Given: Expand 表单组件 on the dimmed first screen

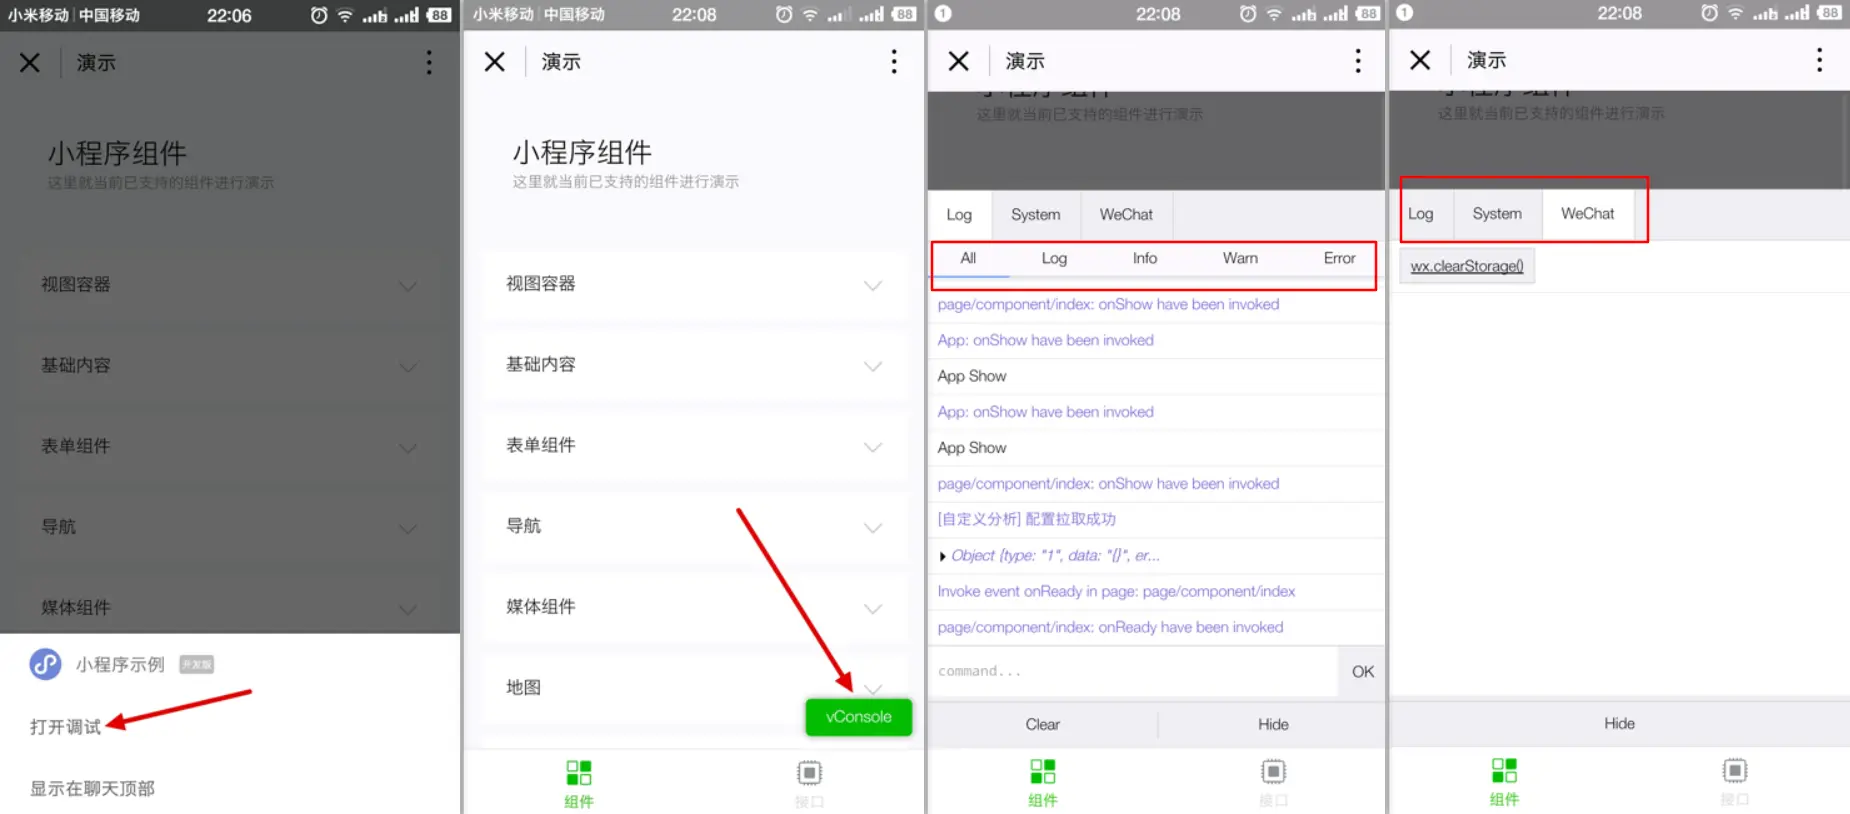Looking at the screenshot, I should click(229, 446).
